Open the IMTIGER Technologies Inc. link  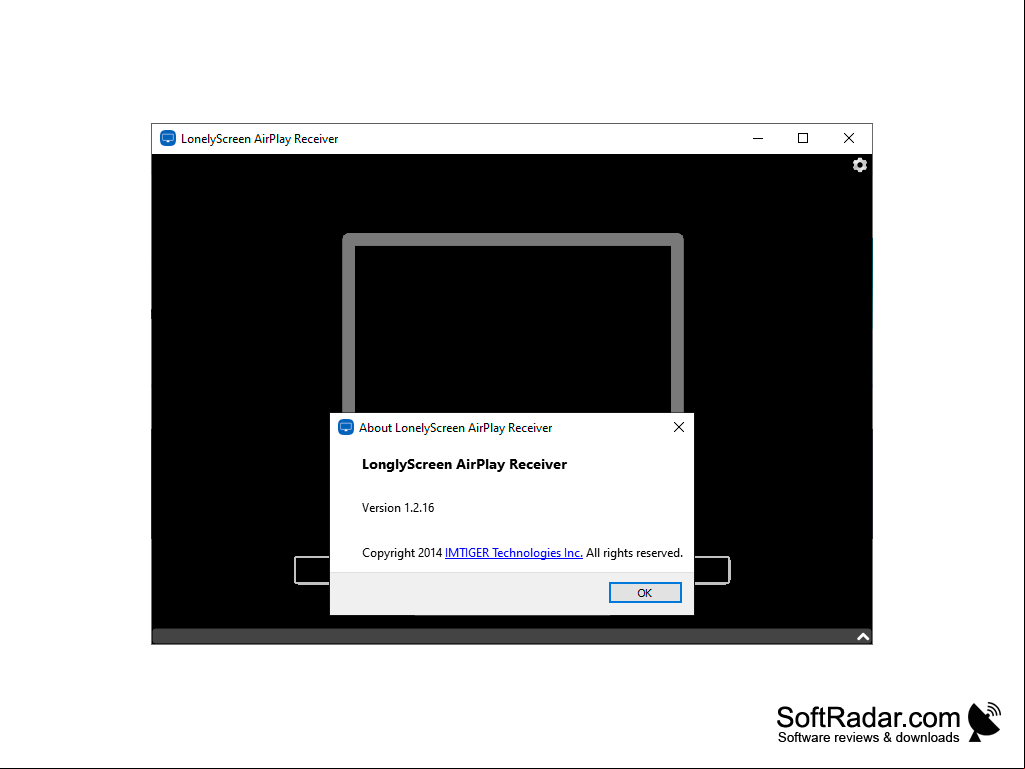[513, 553]
